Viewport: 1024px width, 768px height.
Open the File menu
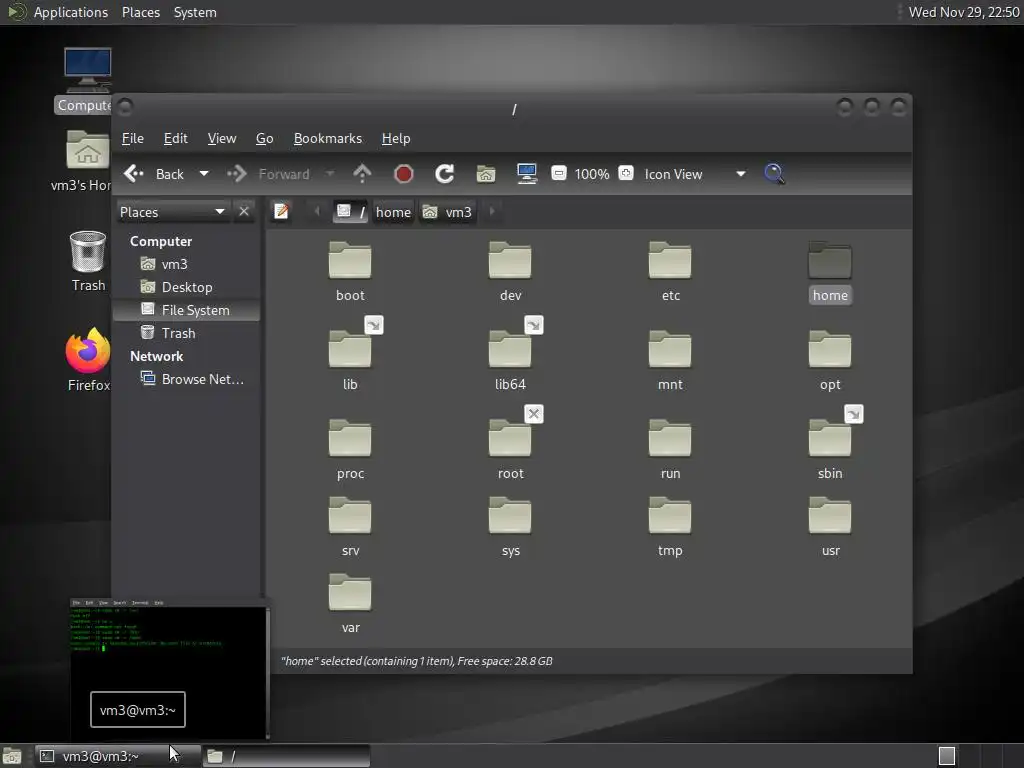[133, 138]
